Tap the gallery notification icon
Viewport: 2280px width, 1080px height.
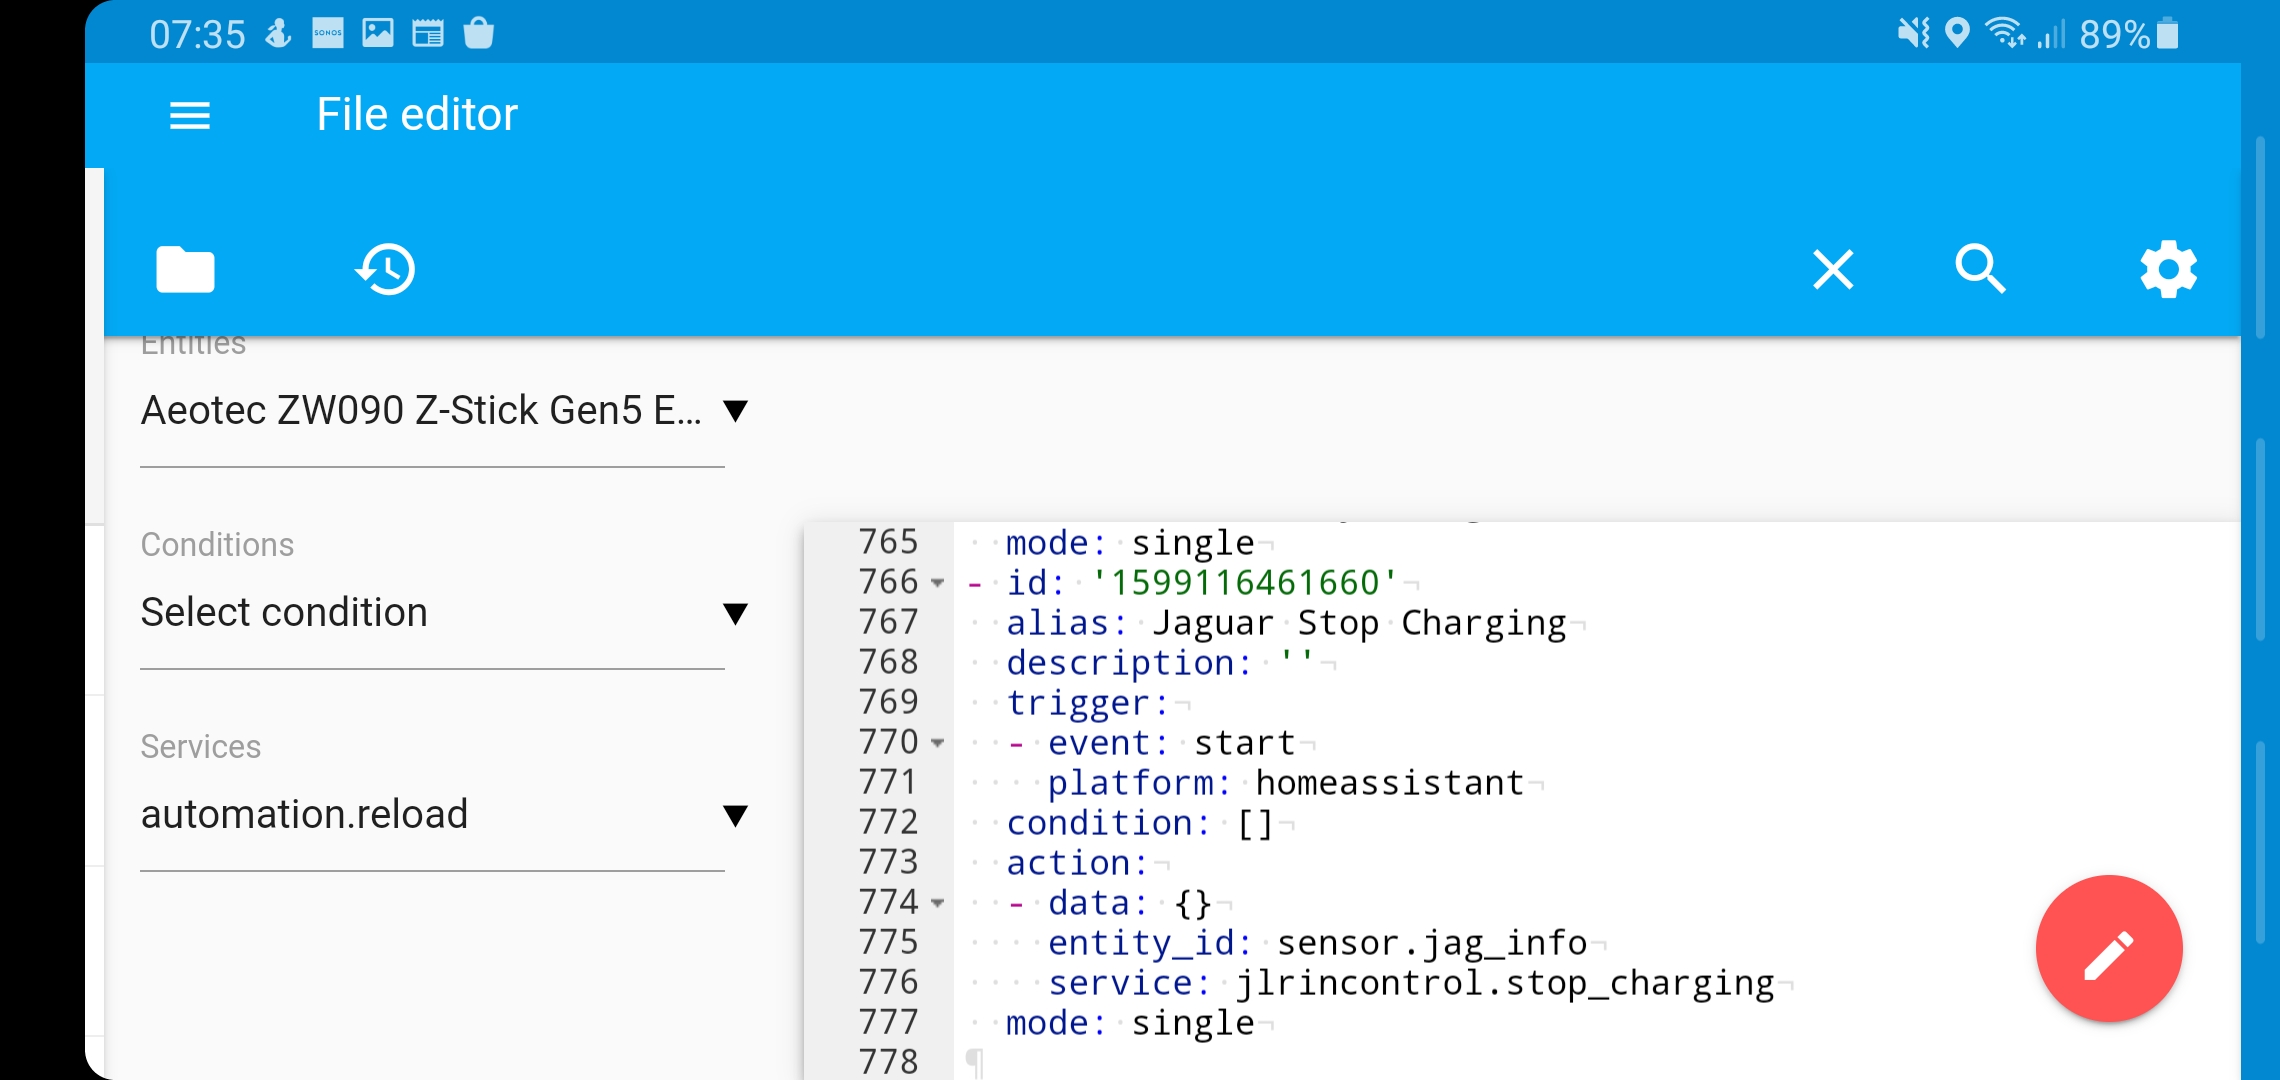coord(379,33)
